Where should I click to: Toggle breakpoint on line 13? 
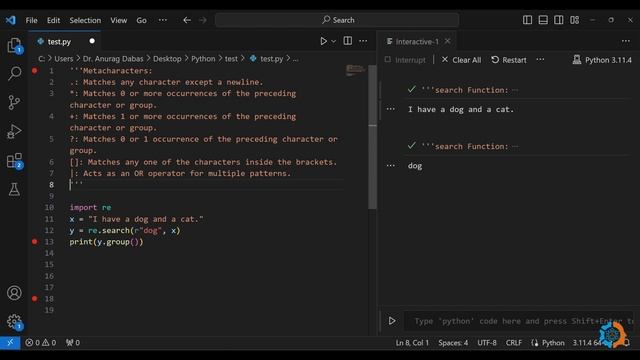pos(35,242)
